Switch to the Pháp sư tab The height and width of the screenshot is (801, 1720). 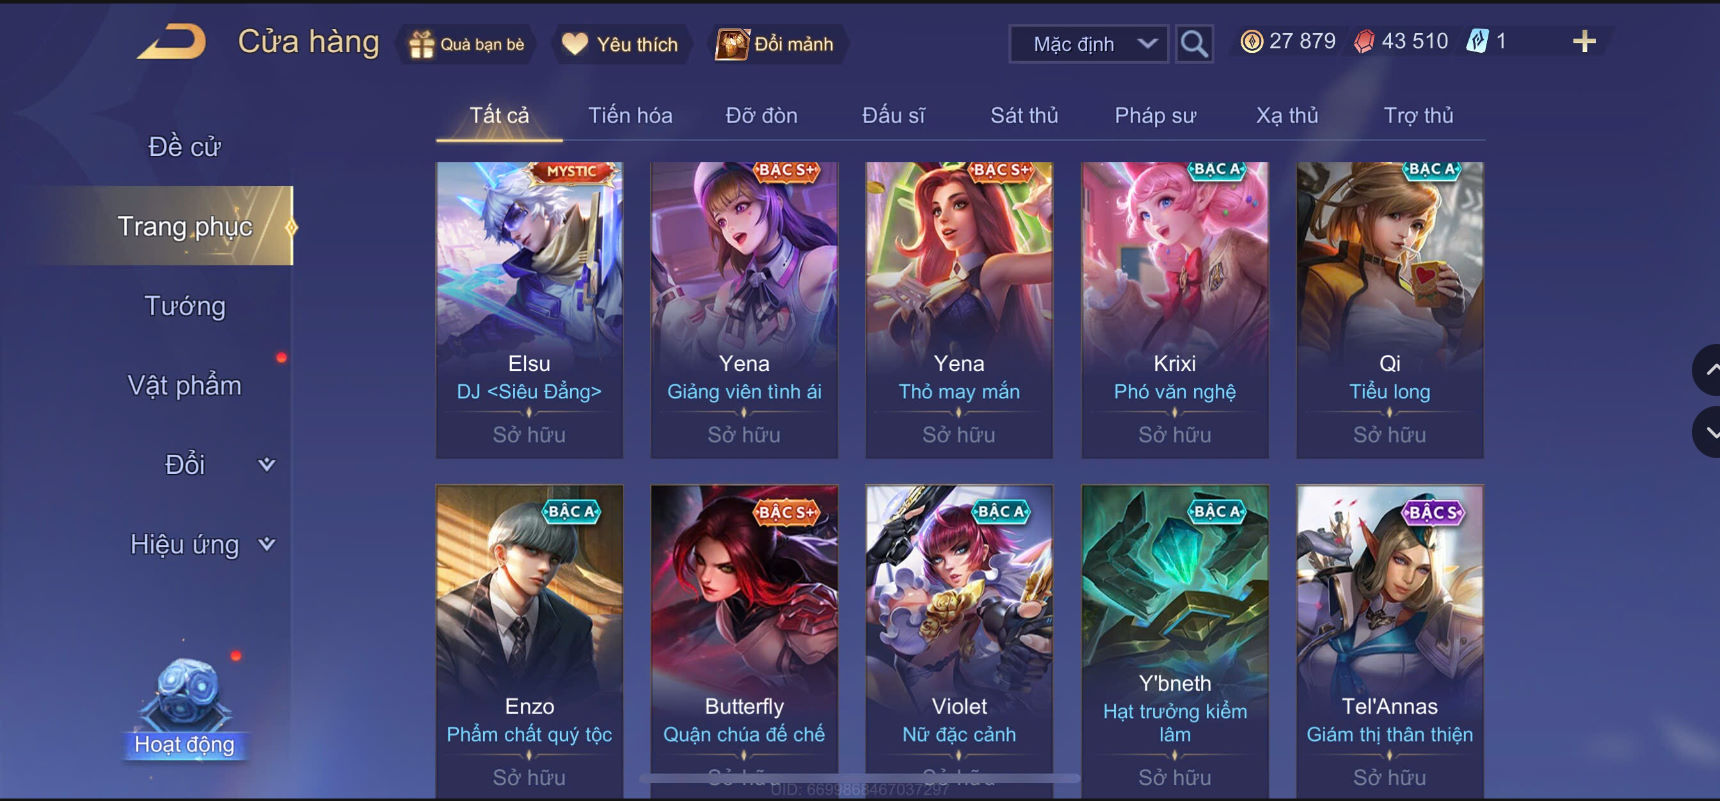coord(1155,115)
